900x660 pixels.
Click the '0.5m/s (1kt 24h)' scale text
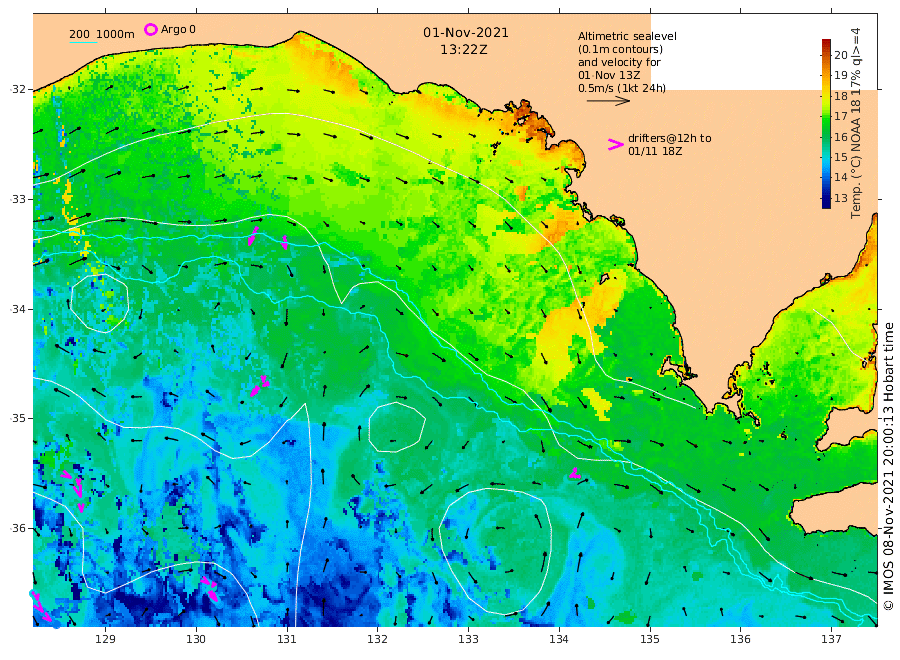(622, 88)
